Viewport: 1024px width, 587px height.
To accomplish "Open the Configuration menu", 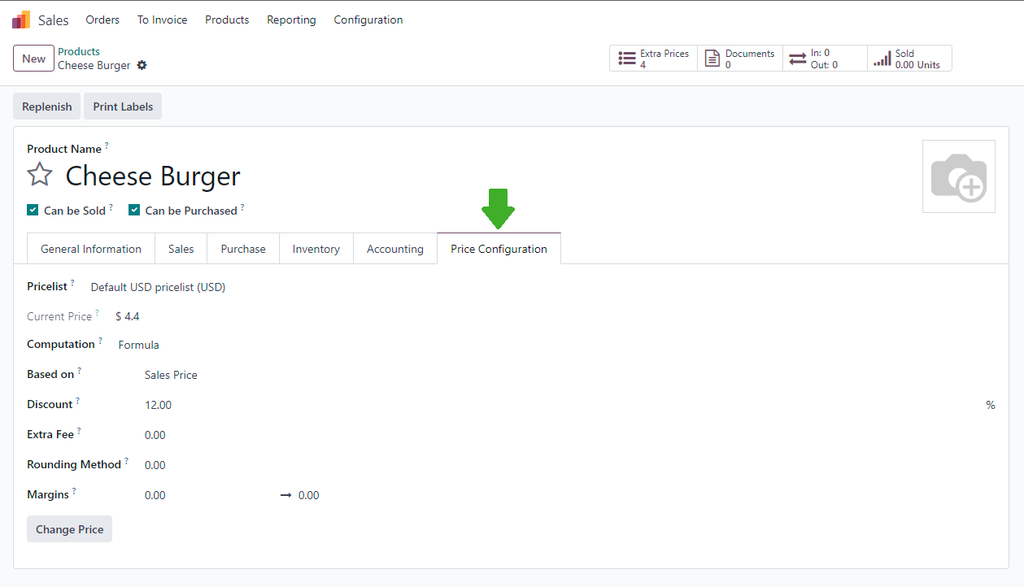I will tap(368, 20).
